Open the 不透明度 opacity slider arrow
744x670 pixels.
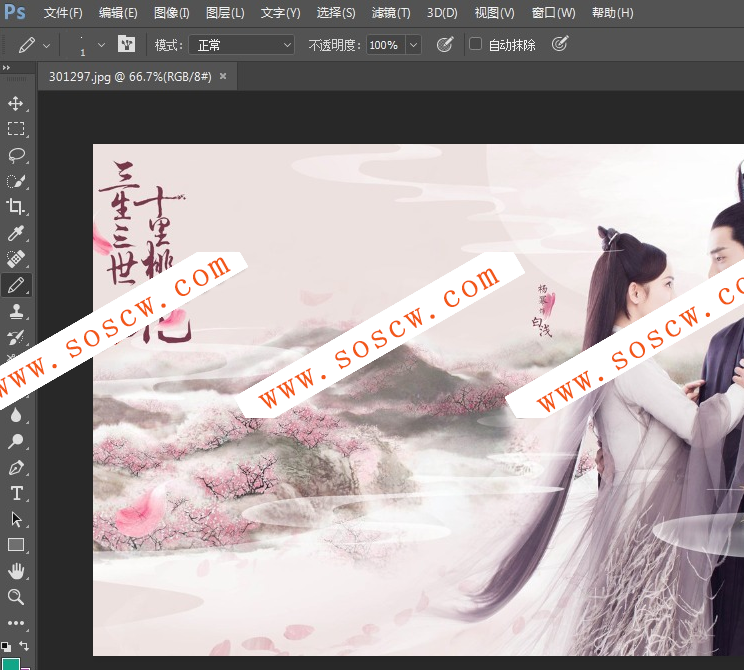pyautogui.click(x=413, y=45)
